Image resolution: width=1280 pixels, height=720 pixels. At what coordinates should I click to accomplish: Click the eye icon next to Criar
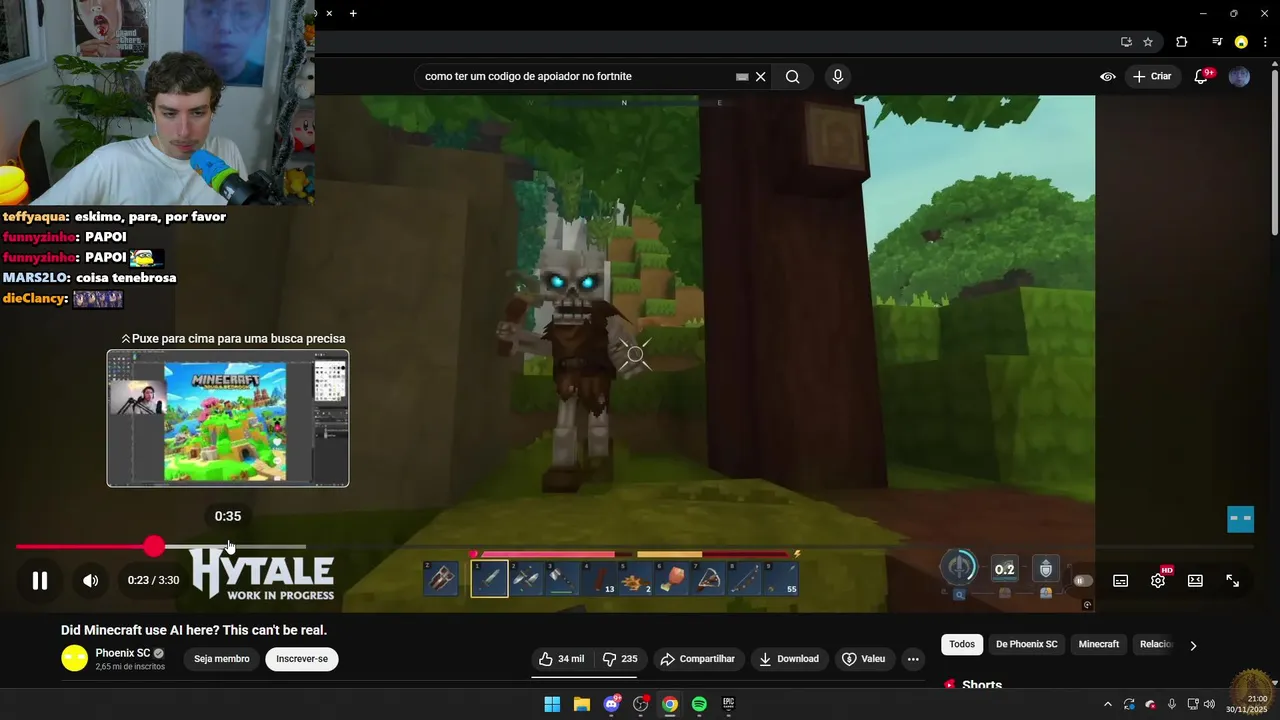click(x=1108, y=76)
